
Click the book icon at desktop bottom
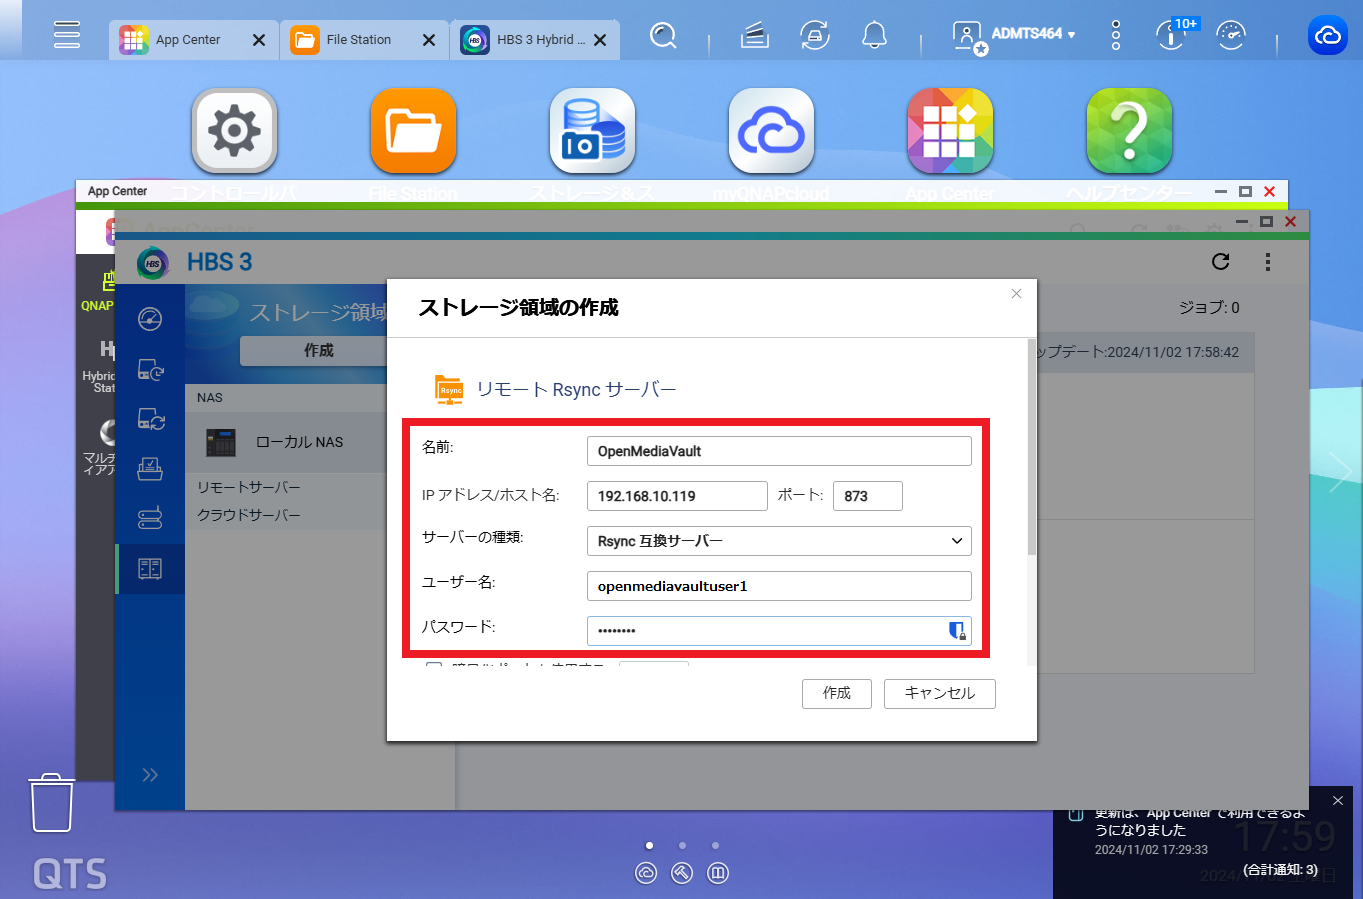(x=718, y=873)
